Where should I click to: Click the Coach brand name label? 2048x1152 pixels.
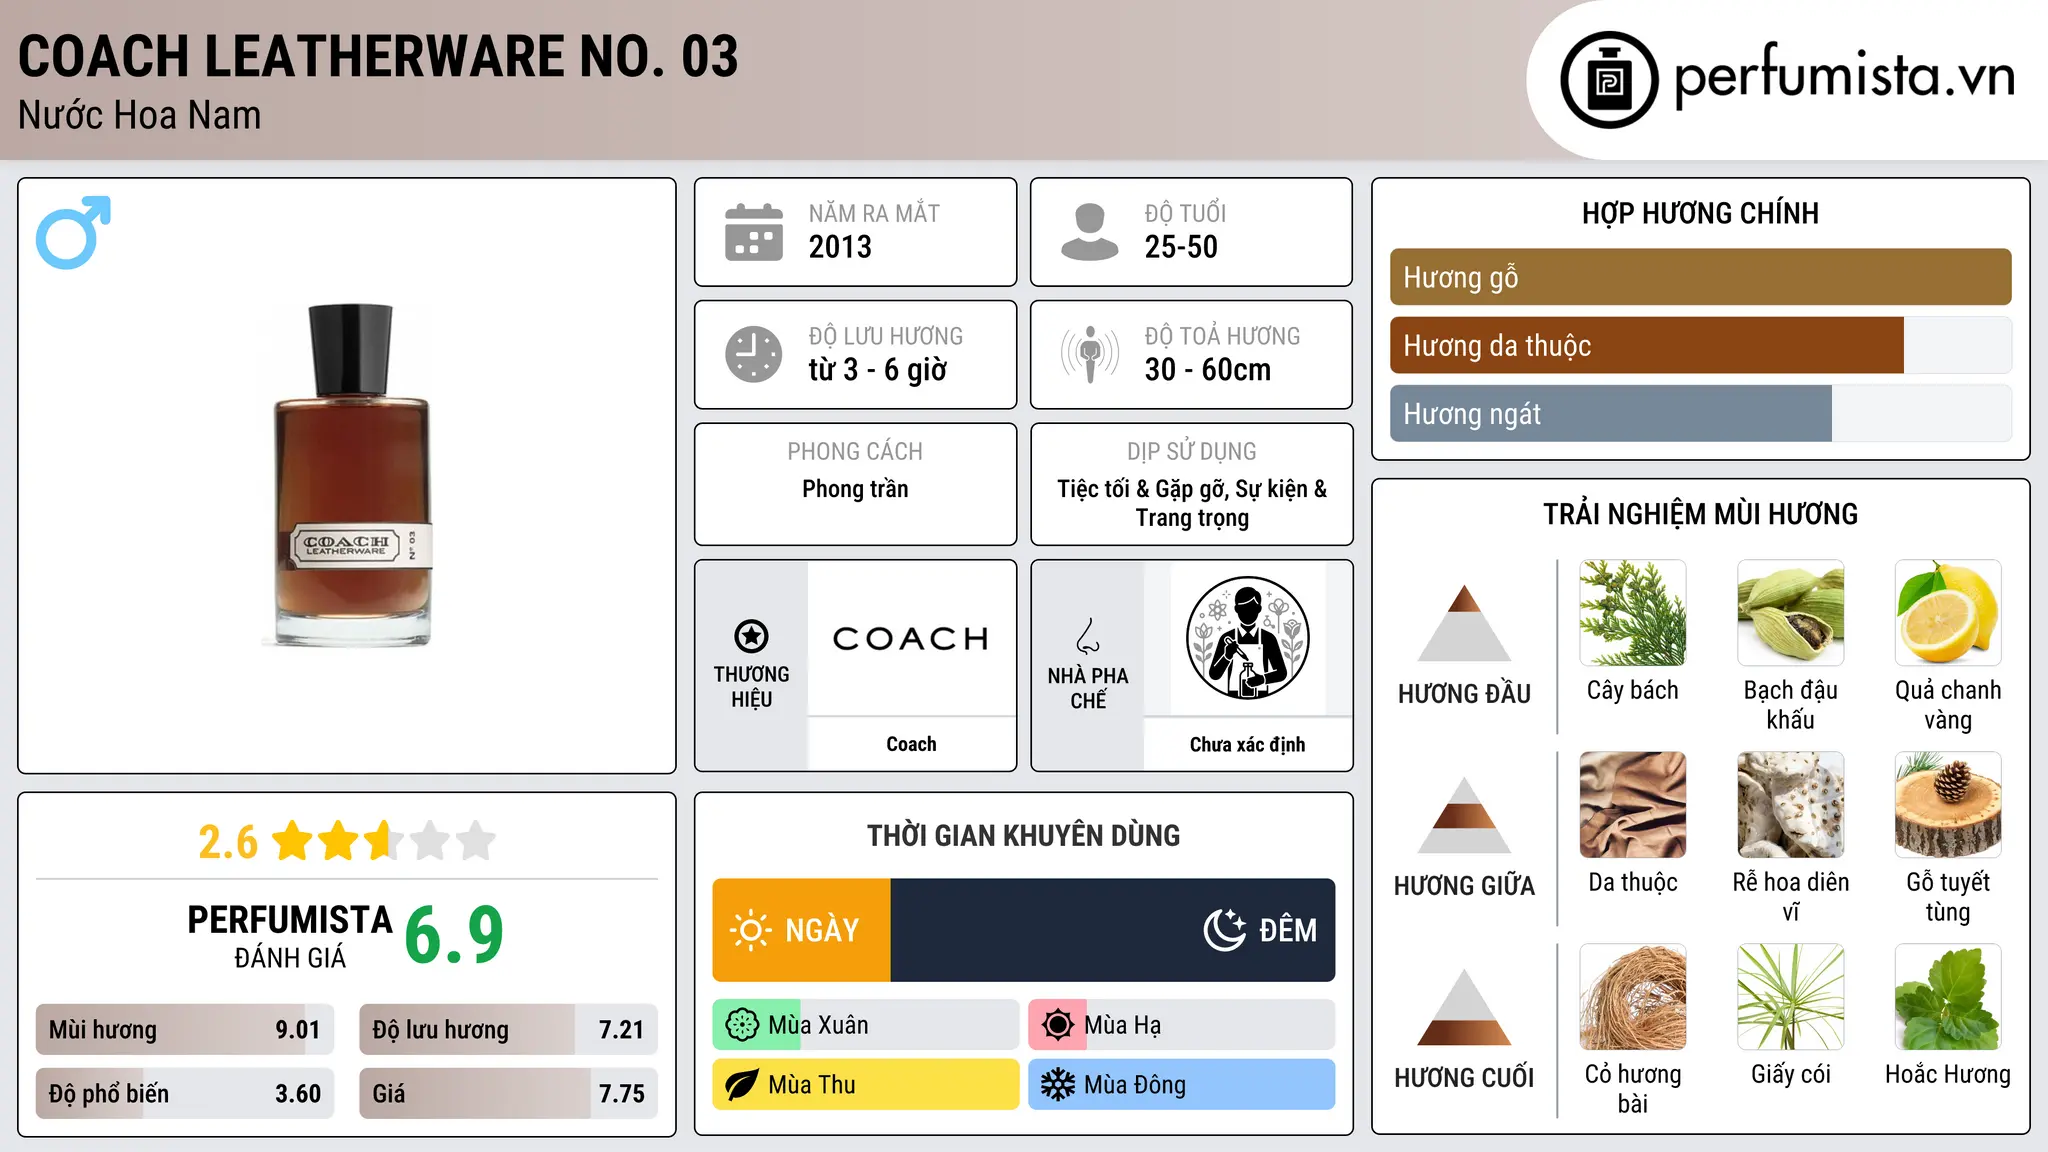911,744
